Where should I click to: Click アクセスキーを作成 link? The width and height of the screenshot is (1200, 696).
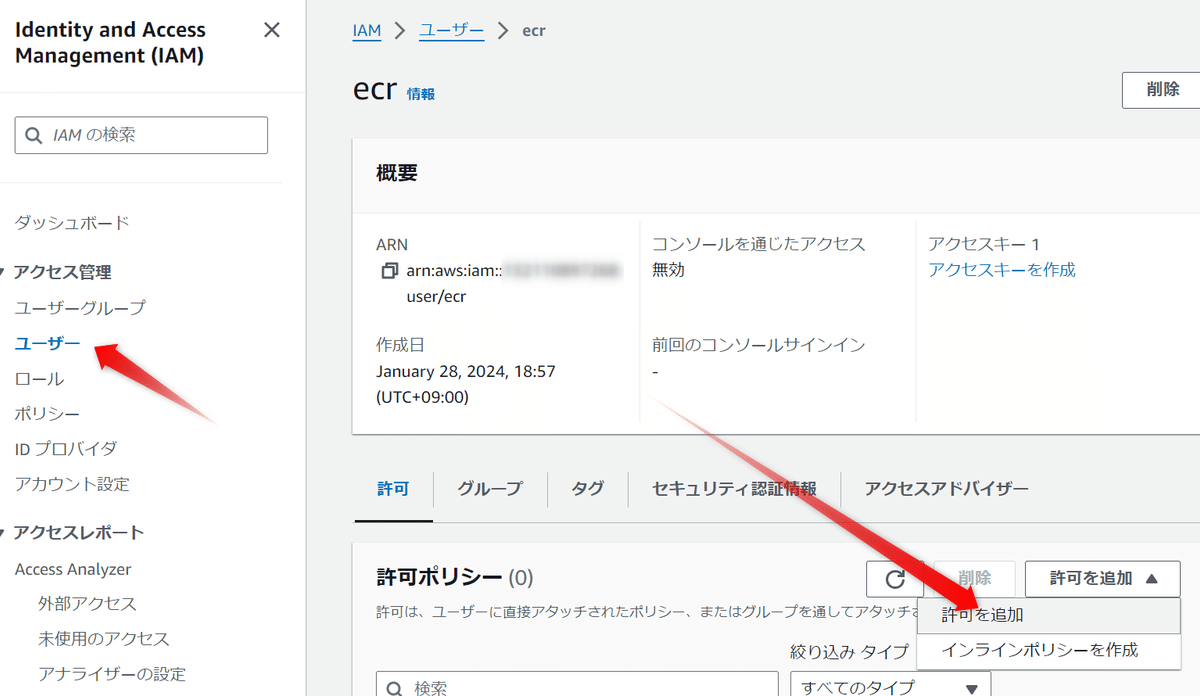pos(1002,270)
